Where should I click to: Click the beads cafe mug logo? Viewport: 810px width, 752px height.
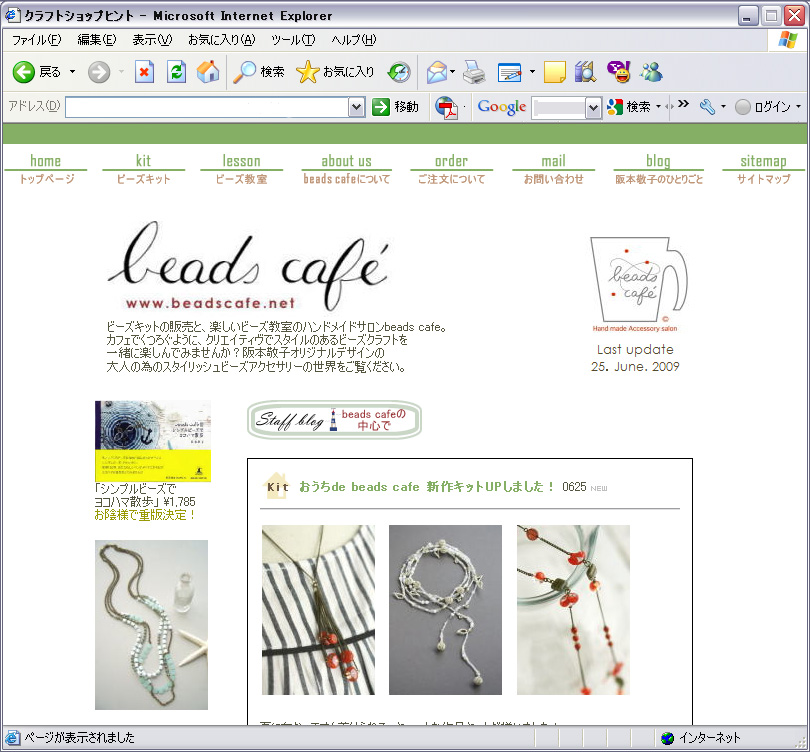[x=638, y=284]
